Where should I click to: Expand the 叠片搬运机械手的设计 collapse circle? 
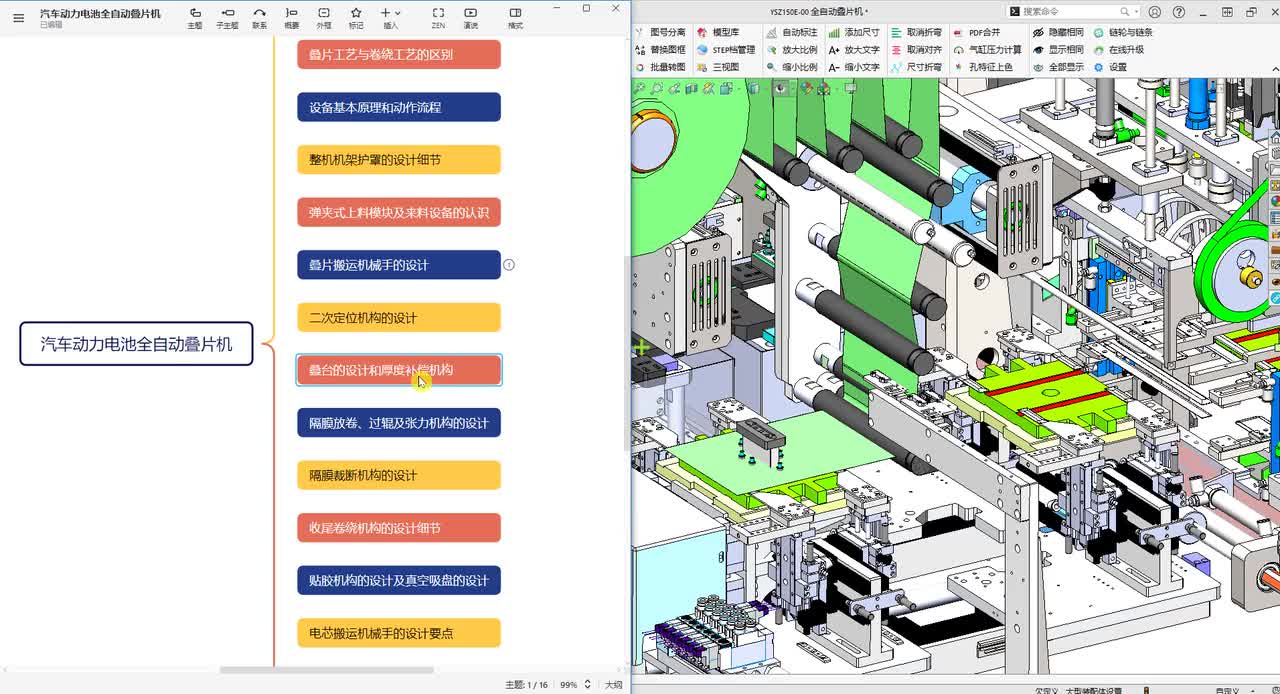pos(509,265)
